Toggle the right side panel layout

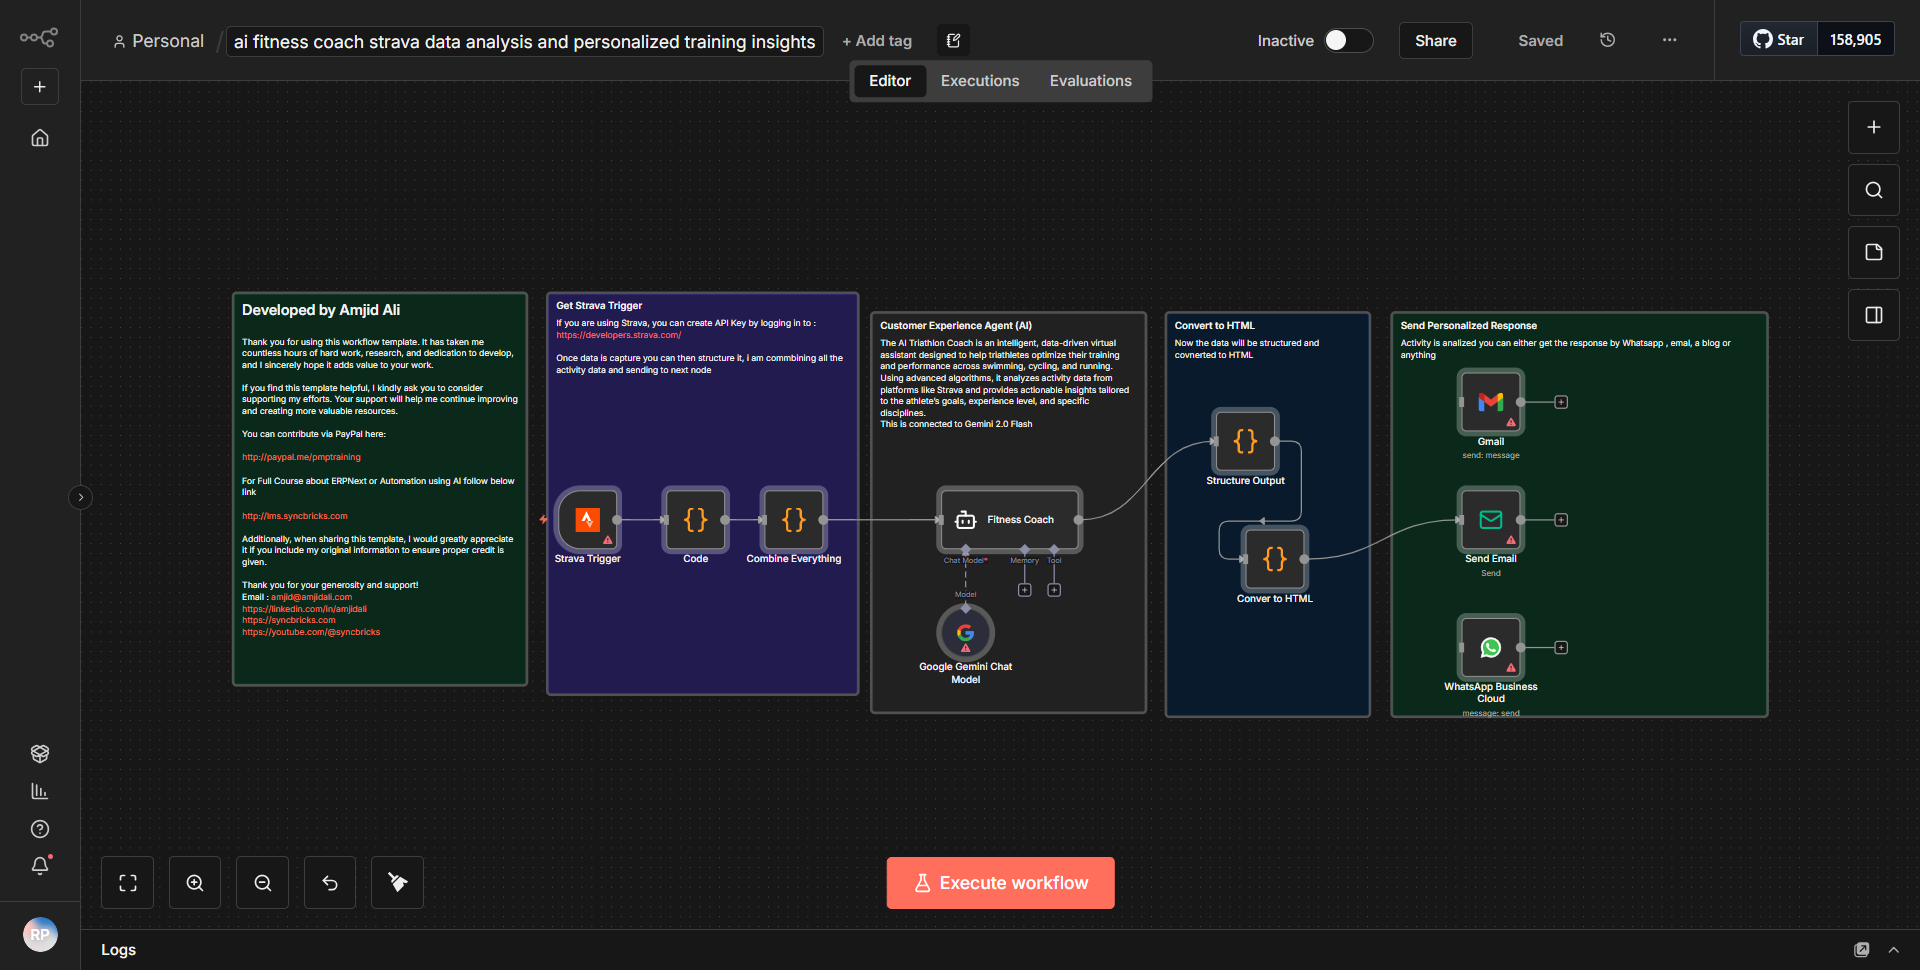1873,314
